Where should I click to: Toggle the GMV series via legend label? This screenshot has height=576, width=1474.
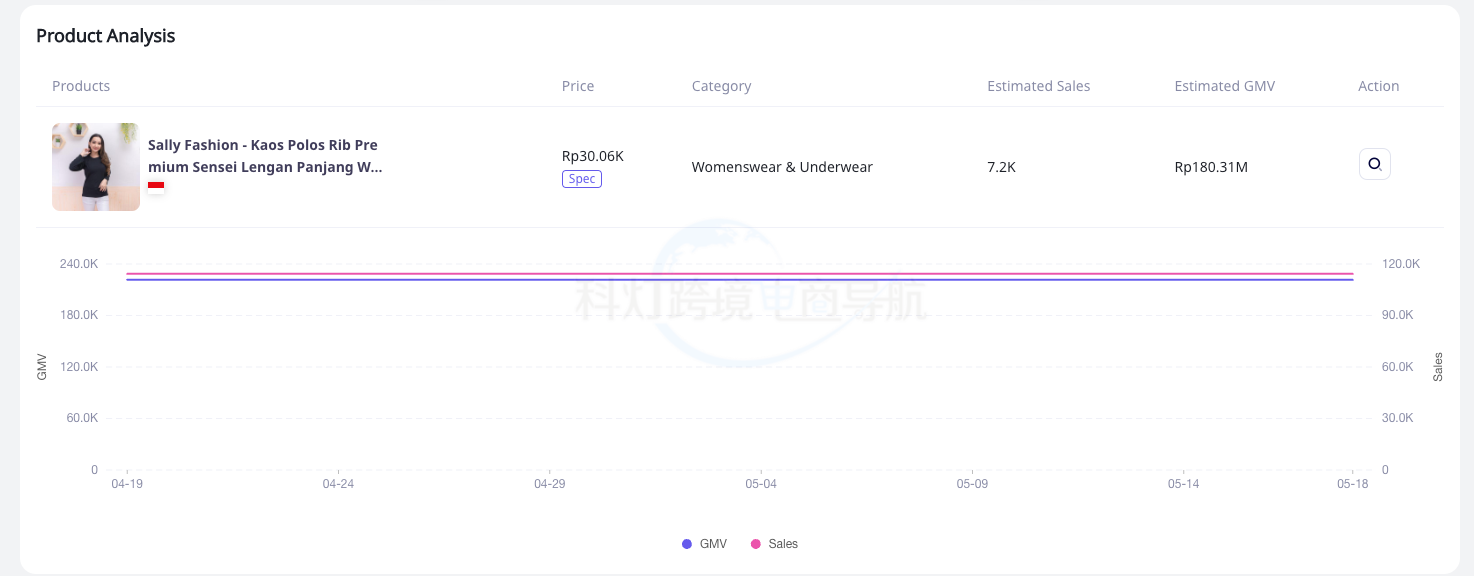coord(713,544)
